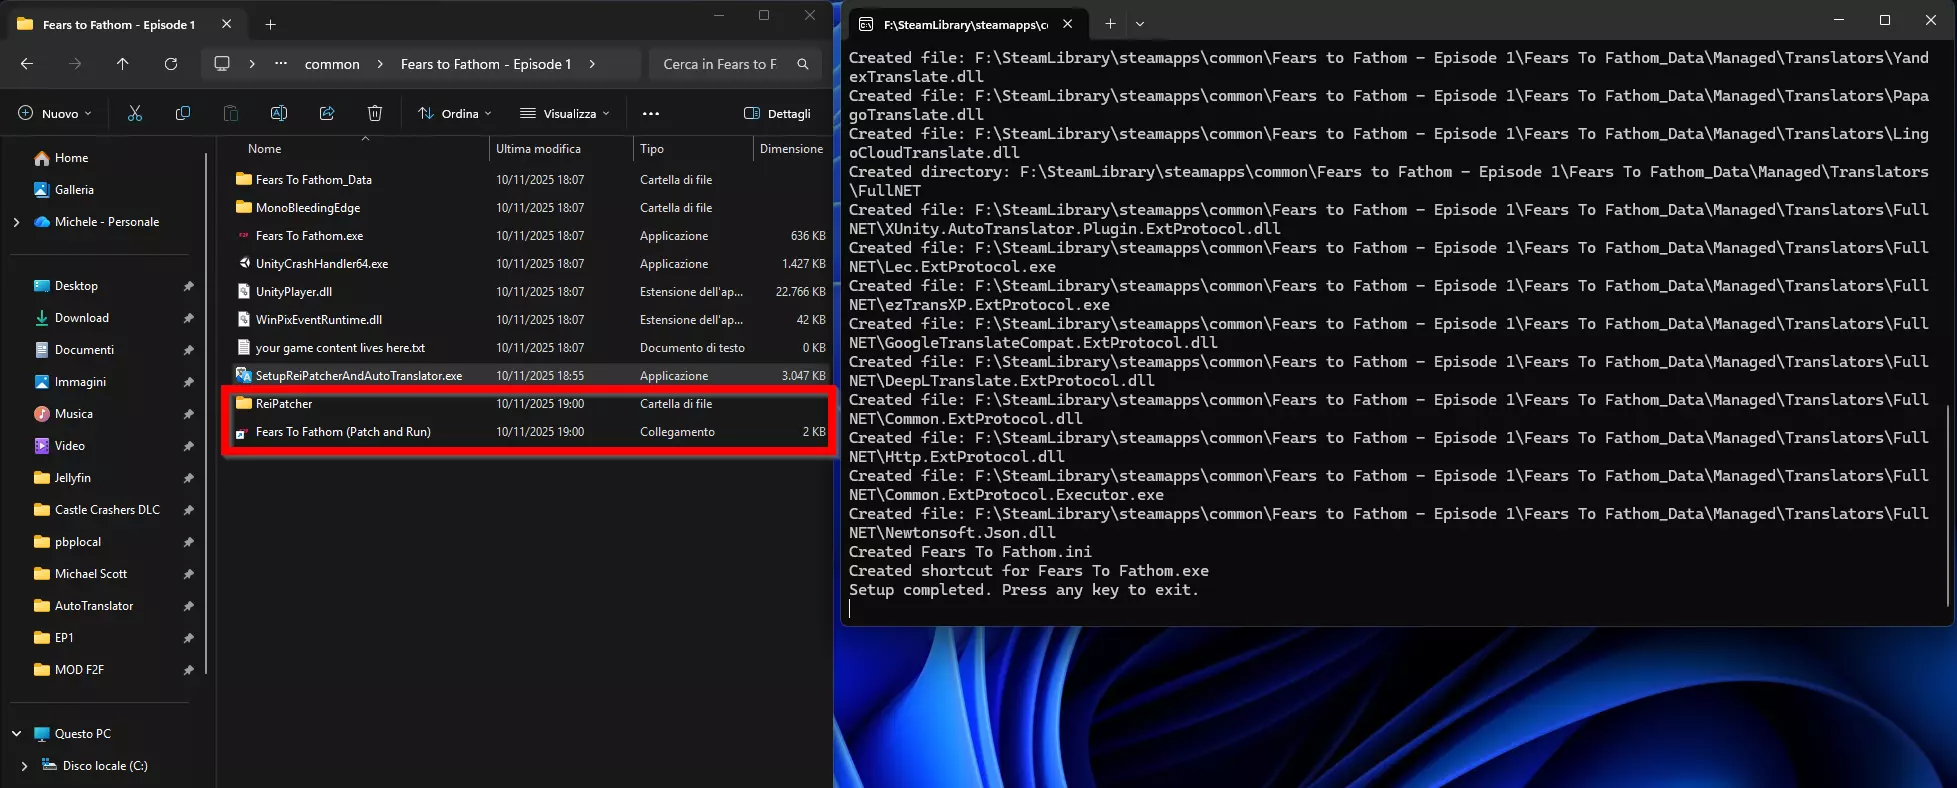Open the AutoTranslator folder in sidebar

(x=94, y=606)
